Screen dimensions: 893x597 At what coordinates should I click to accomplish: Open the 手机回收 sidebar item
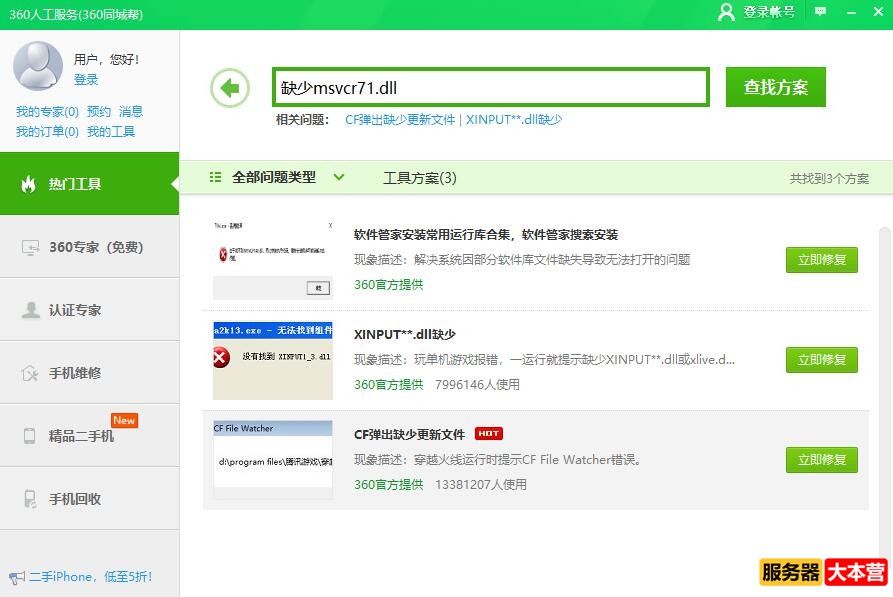[x=89, y=498]
